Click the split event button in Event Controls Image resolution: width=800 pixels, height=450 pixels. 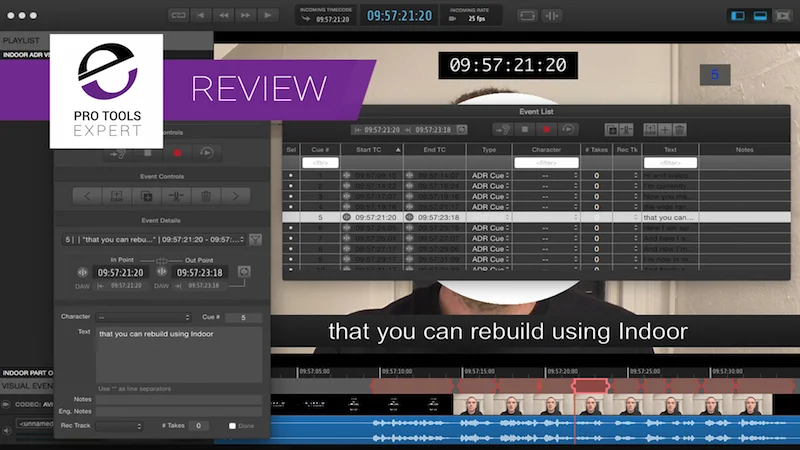click(x=176, y=196)
